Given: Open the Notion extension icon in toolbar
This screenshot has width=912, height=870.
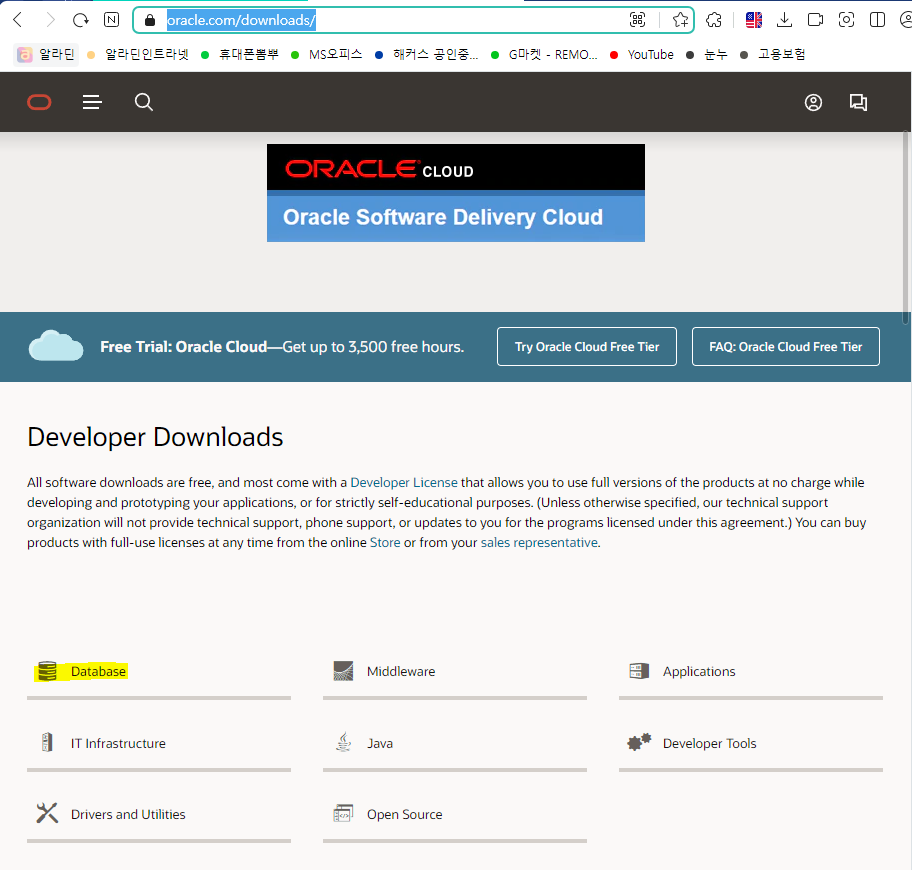Looking at the screenshot, I should [111, 20].
